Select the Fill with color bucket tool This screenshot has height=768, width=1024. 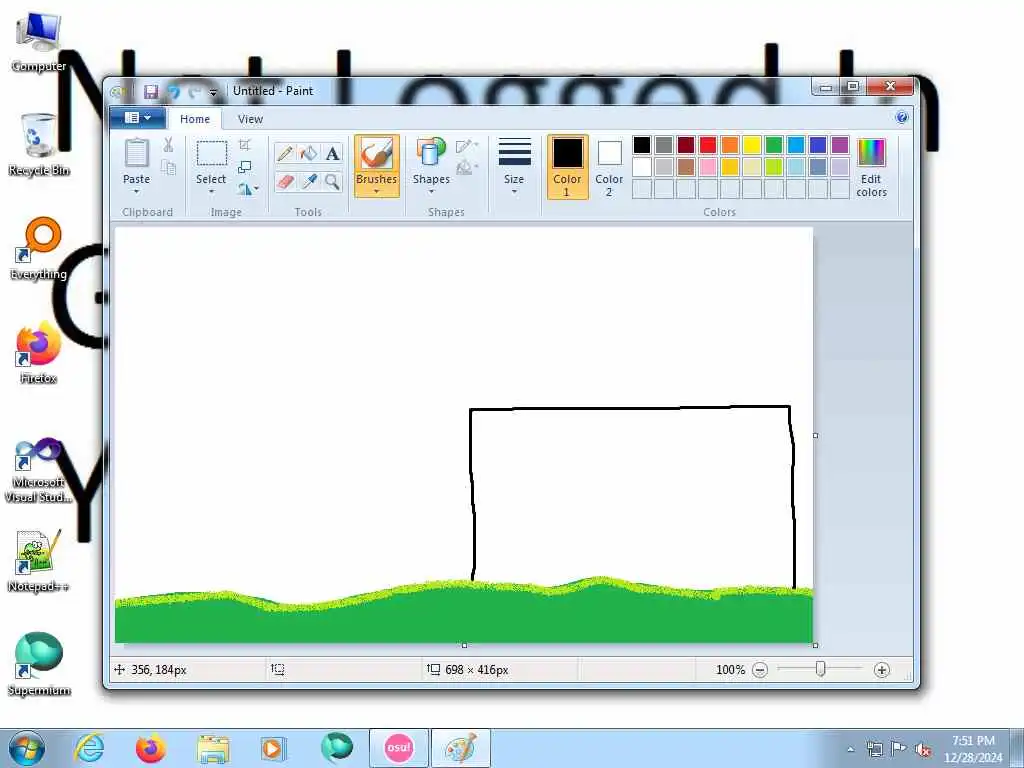(308, 153)
